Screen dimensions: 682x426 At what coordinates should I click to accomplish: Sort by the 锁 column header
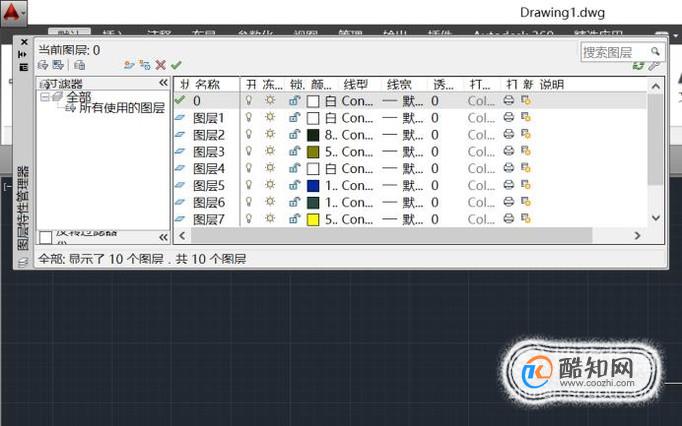coord(297,84)
